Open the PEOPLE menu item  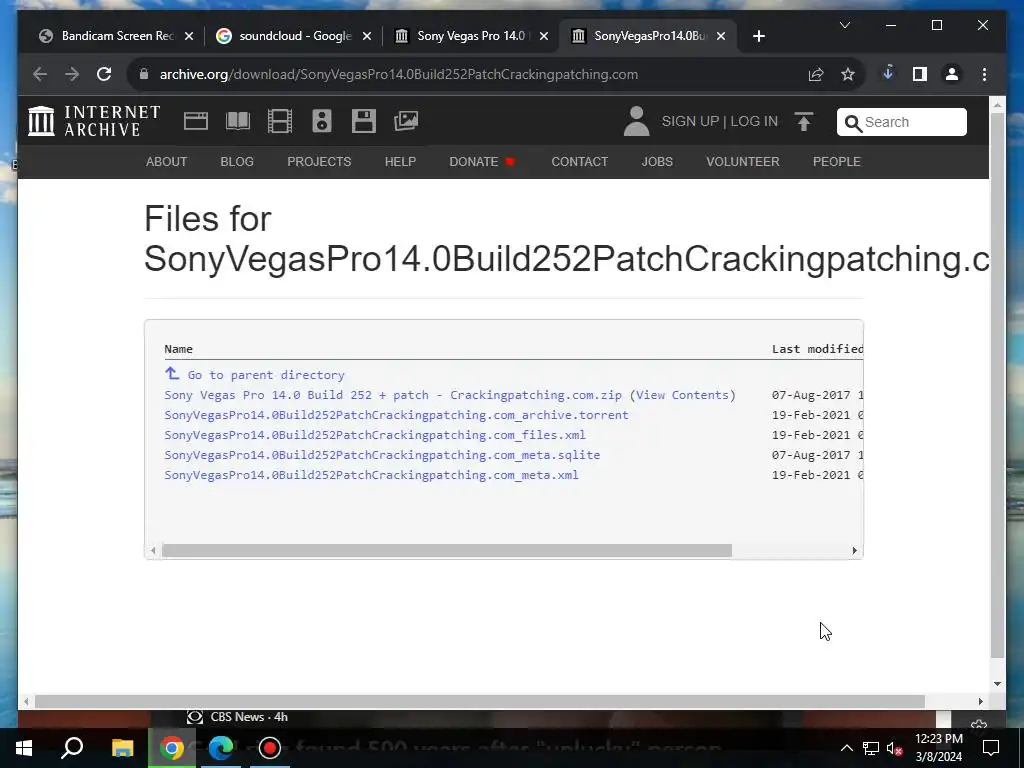coord(837,162)
